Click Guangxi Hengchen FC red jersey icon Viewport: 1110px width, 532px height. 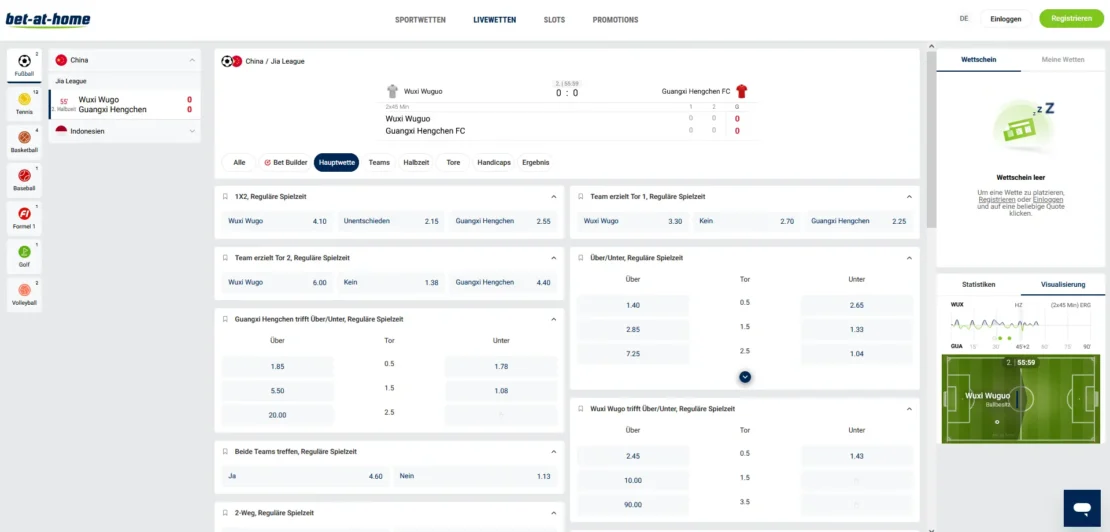point(741,91)
